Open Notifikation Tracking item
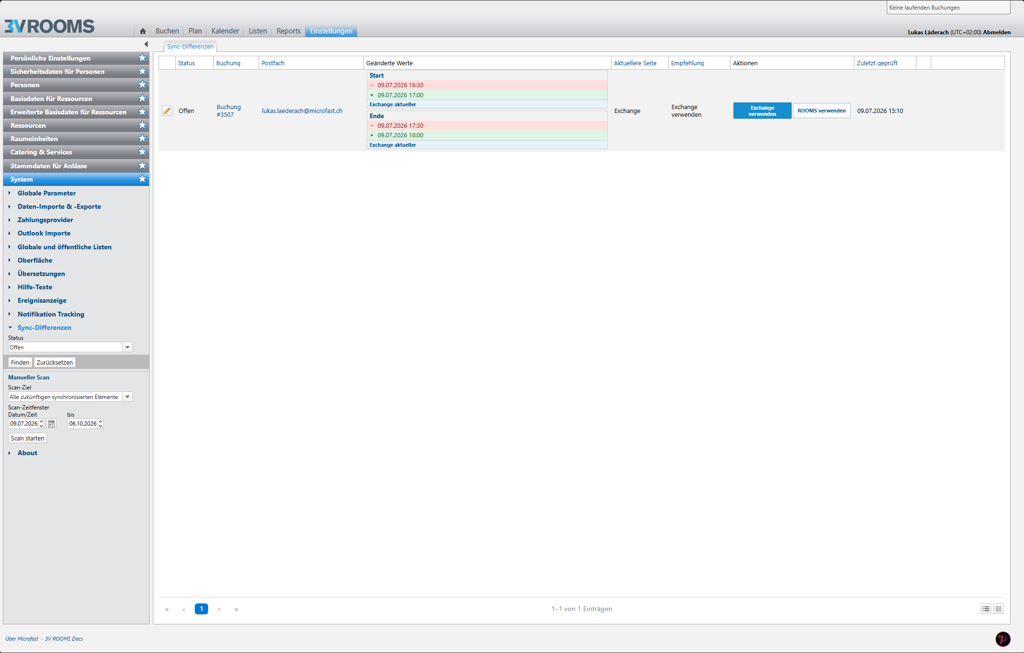Viewport: 1024px width, 653px height. (x=50, y=314)
